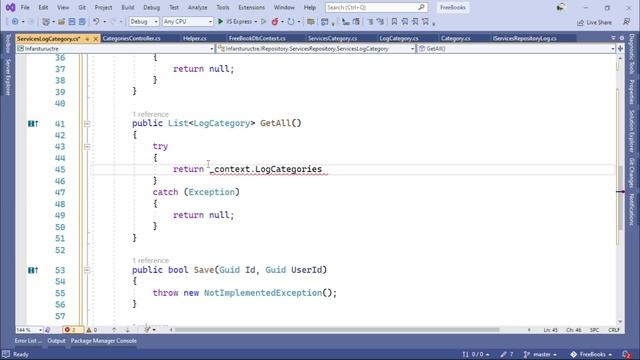
Task: Go to the previous bookmark icon
Action: pos(404,22)
